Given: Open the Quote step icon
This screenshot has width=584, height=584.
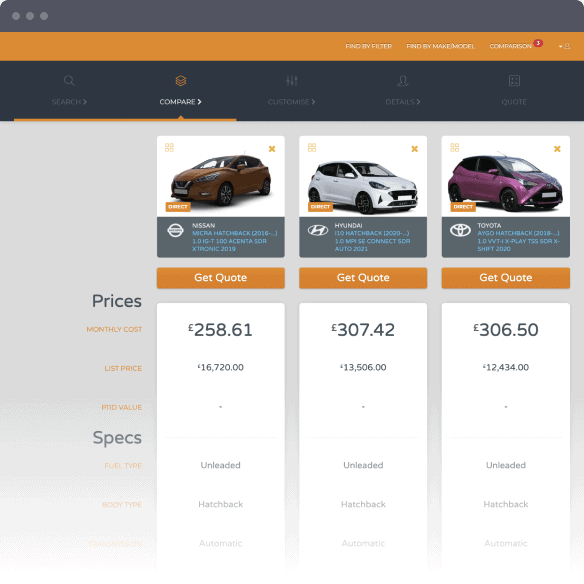Looking at the screenshot, I should pos(514,81).
